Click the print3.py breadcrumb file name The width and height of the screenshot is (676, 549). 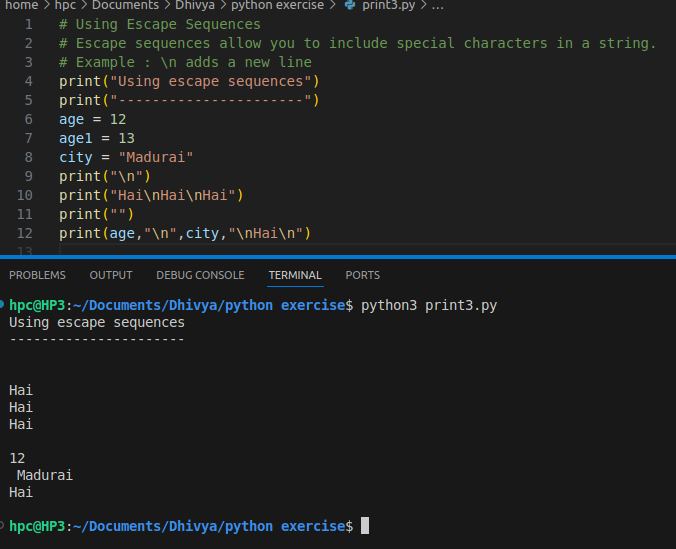388,6
